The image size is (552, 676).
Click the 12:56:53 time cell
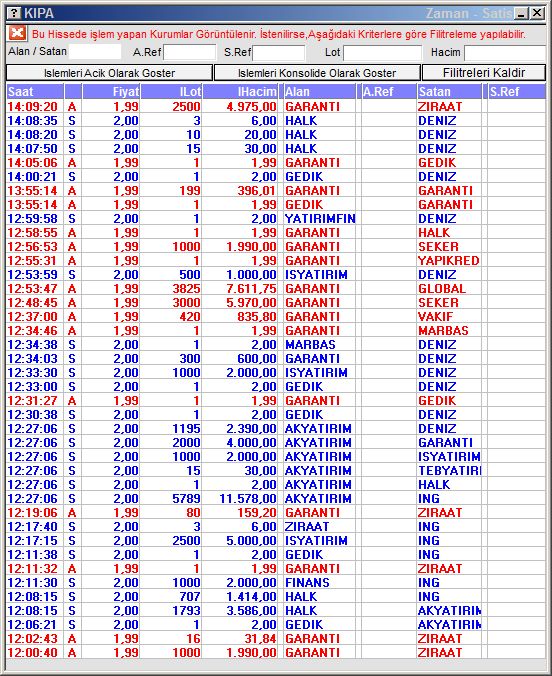(x=33, y=247)
